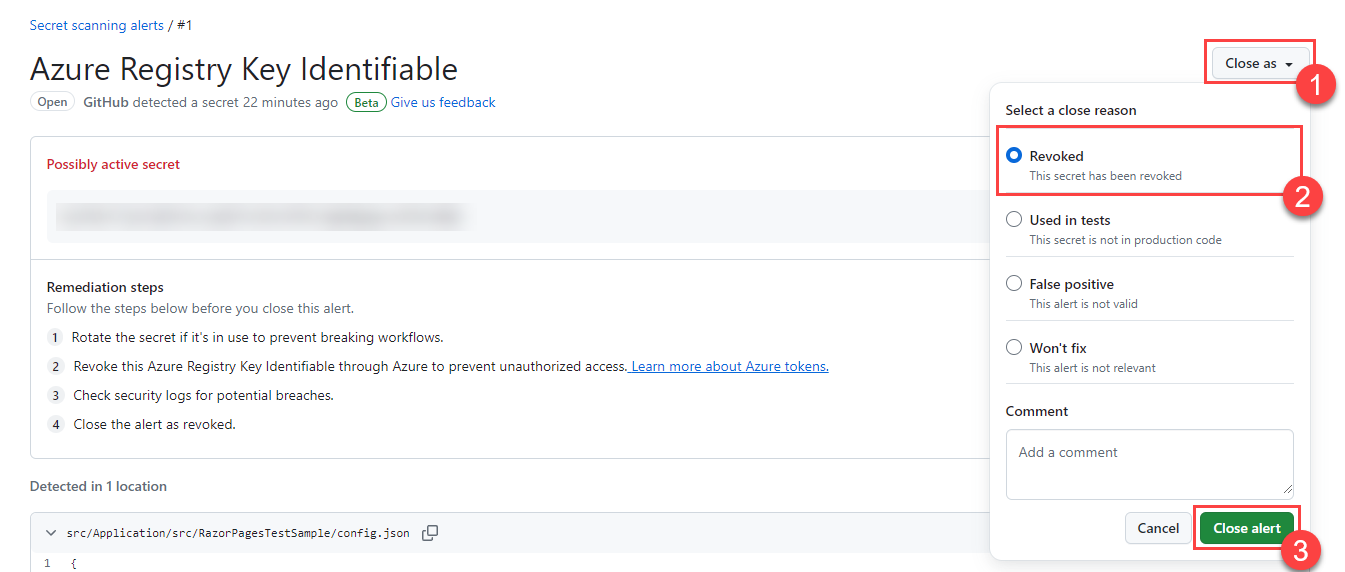Confirm with the Close alert button
The image size is (1345, 572).
pos(1246,528)
